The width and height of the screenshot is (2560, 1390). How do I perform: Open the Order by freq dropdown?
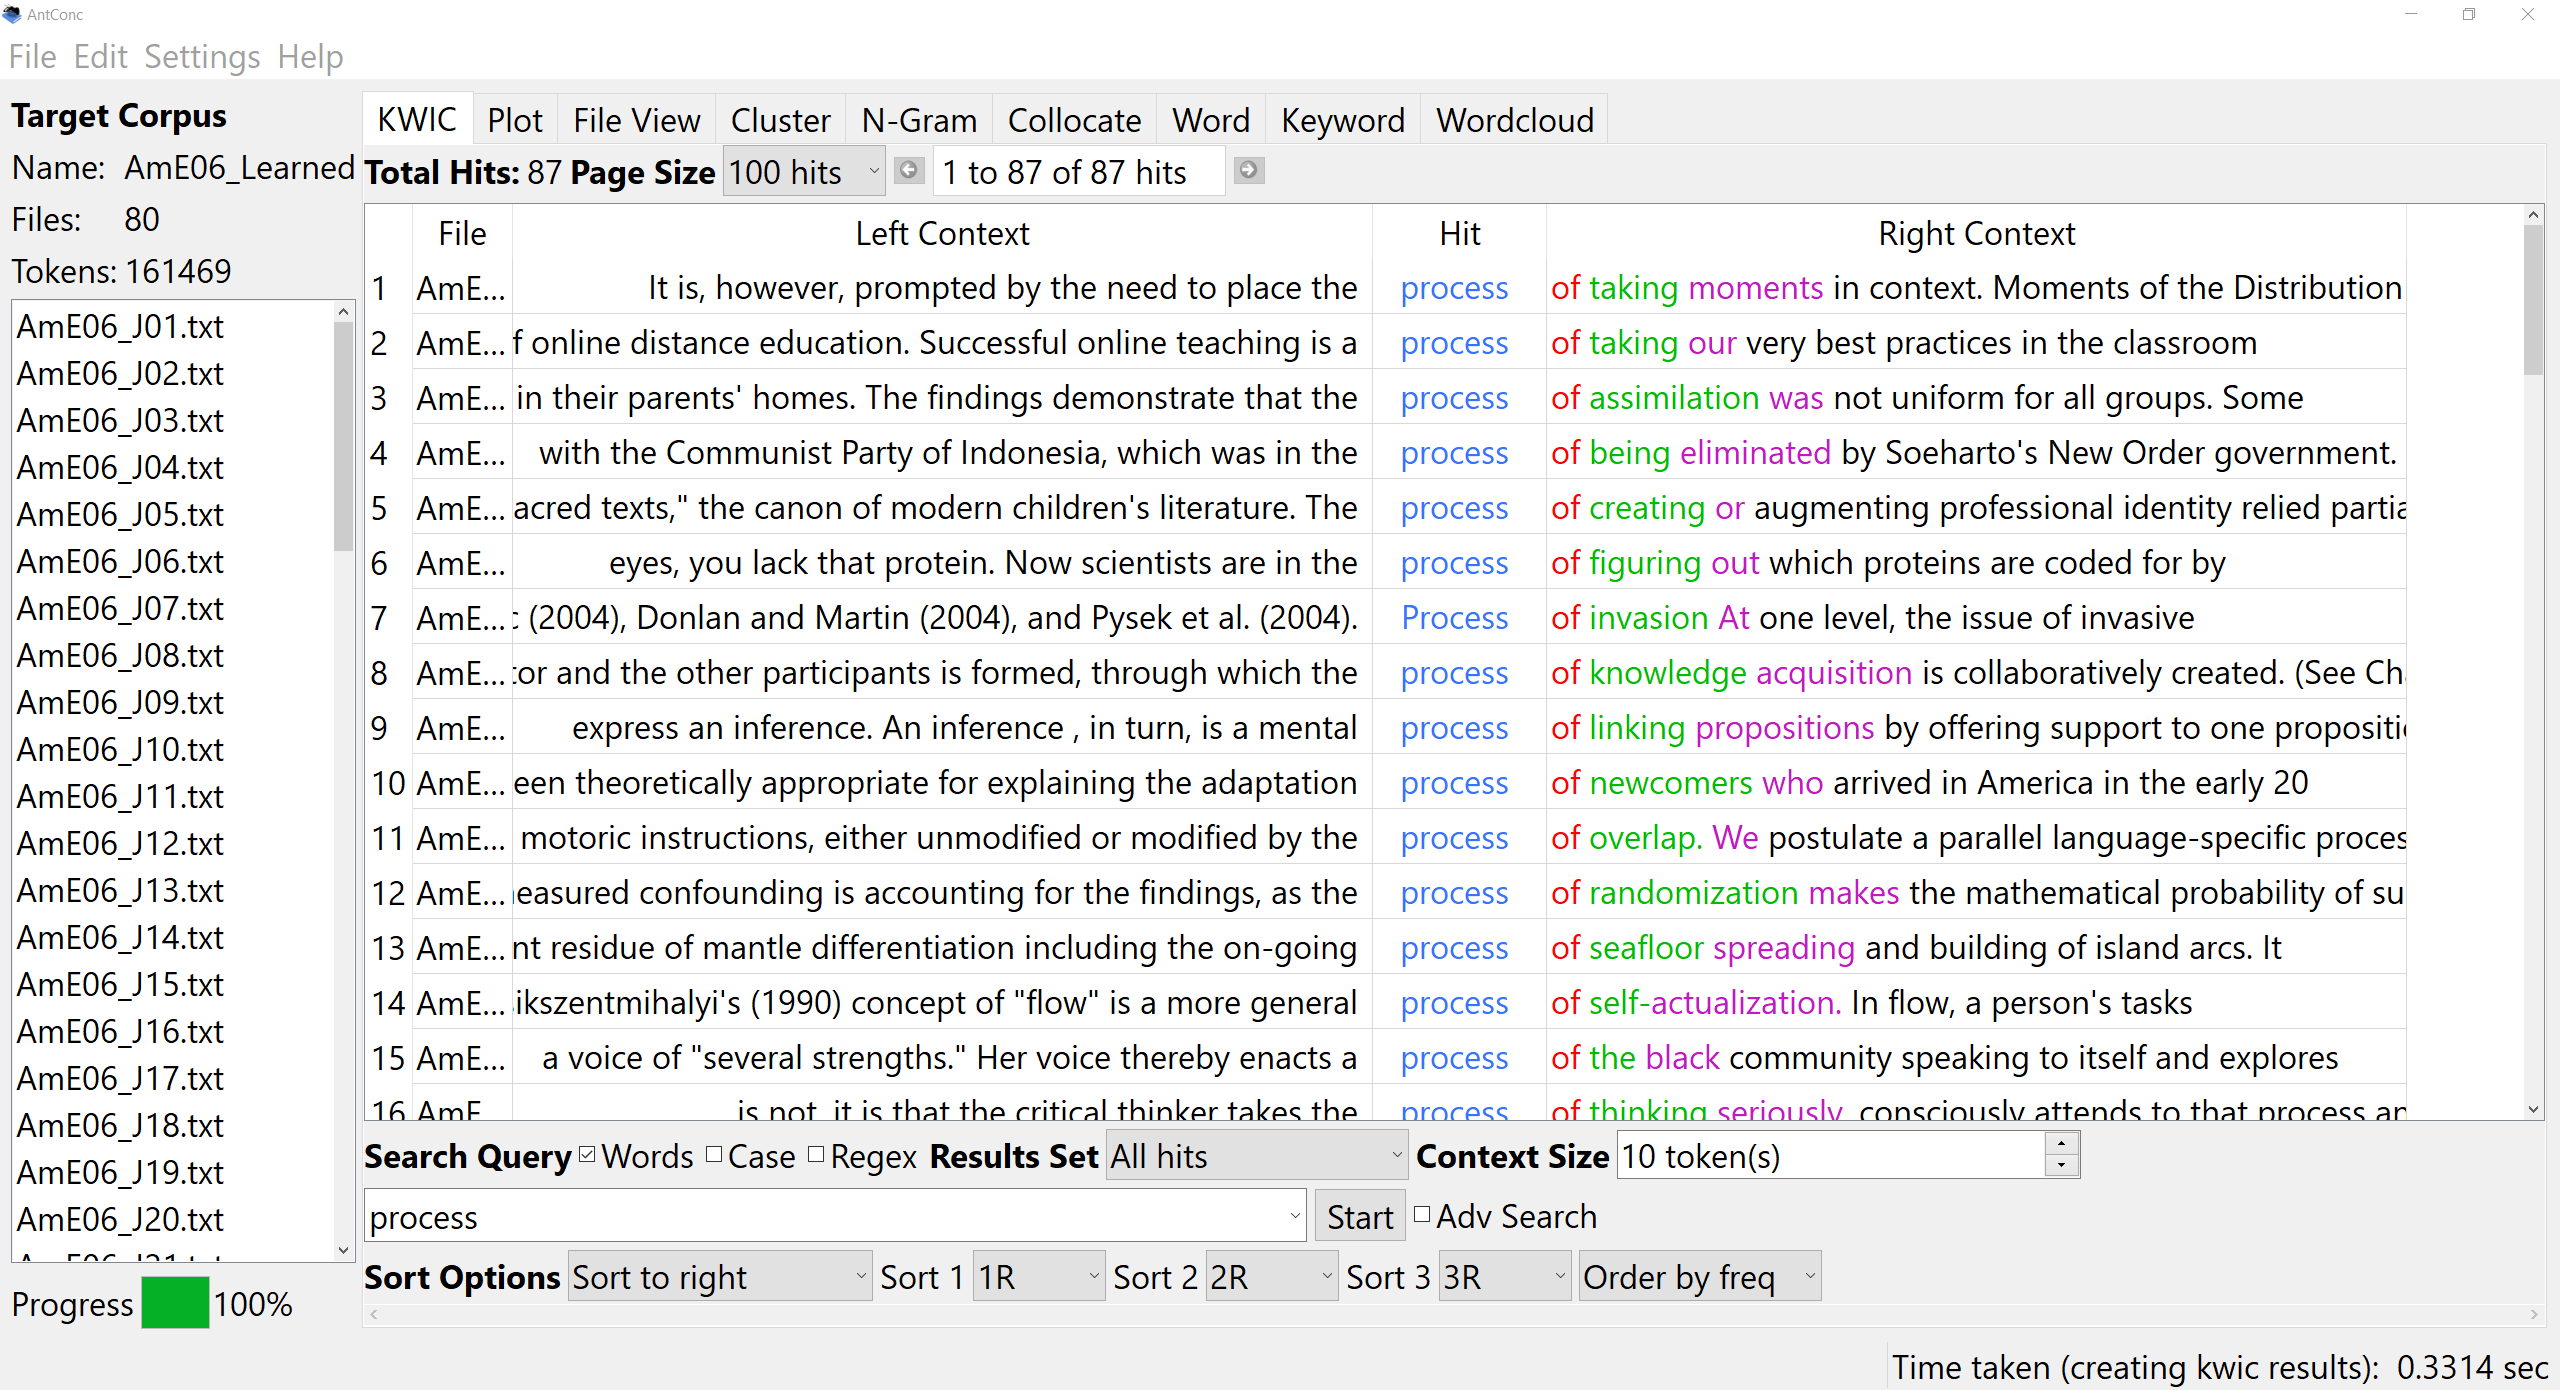pos(1698,1277)
